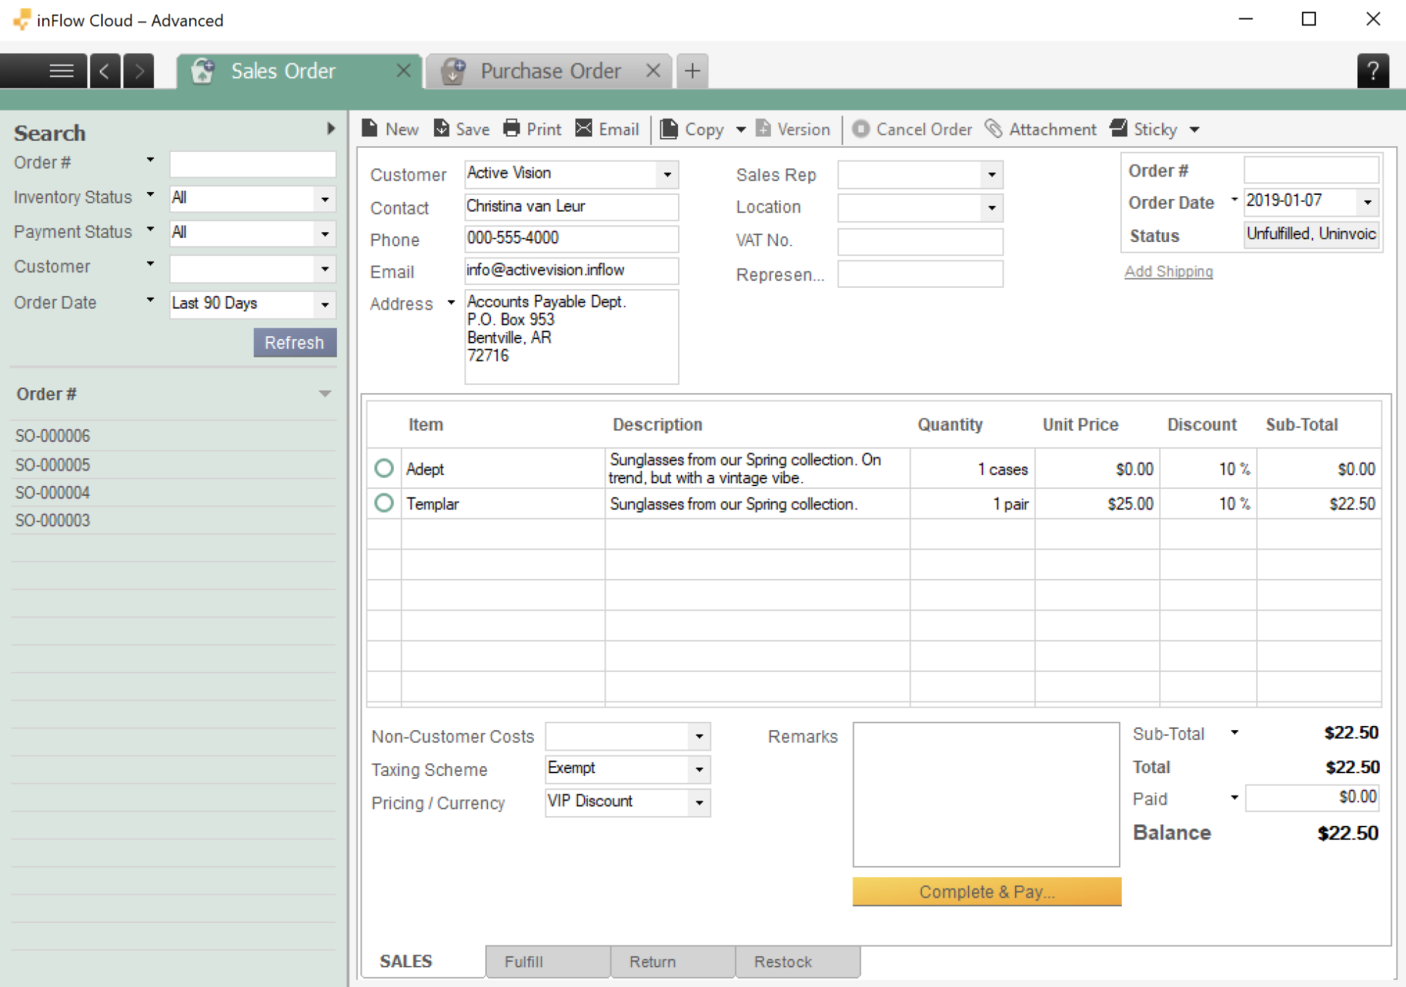
Task: Select the Templar row radio circle
Action: 384,503
